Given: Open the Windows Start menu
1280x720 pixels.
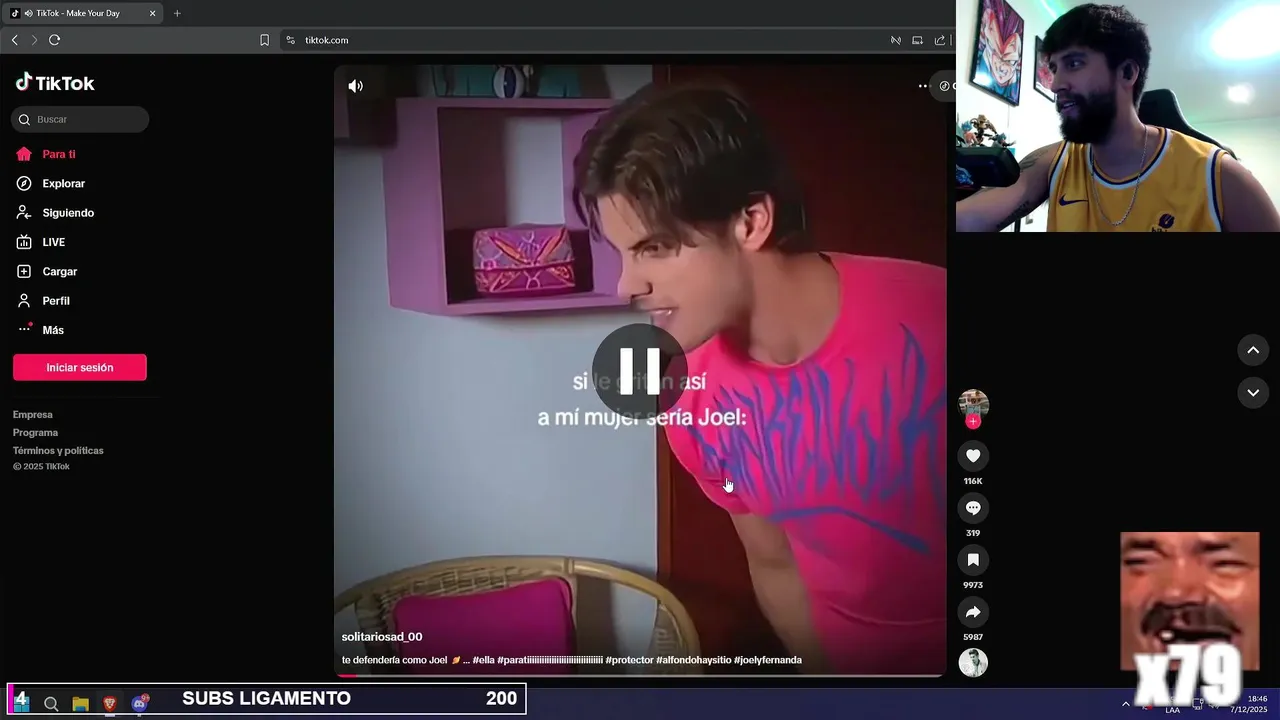Looking at the screenshot, I should [21, 703].
